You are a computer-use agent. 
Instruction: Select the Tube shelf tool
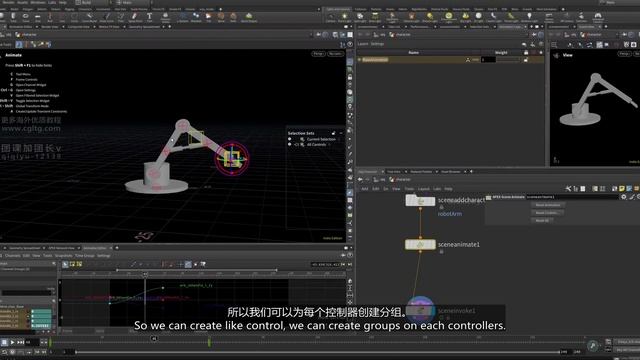point(13,17)
